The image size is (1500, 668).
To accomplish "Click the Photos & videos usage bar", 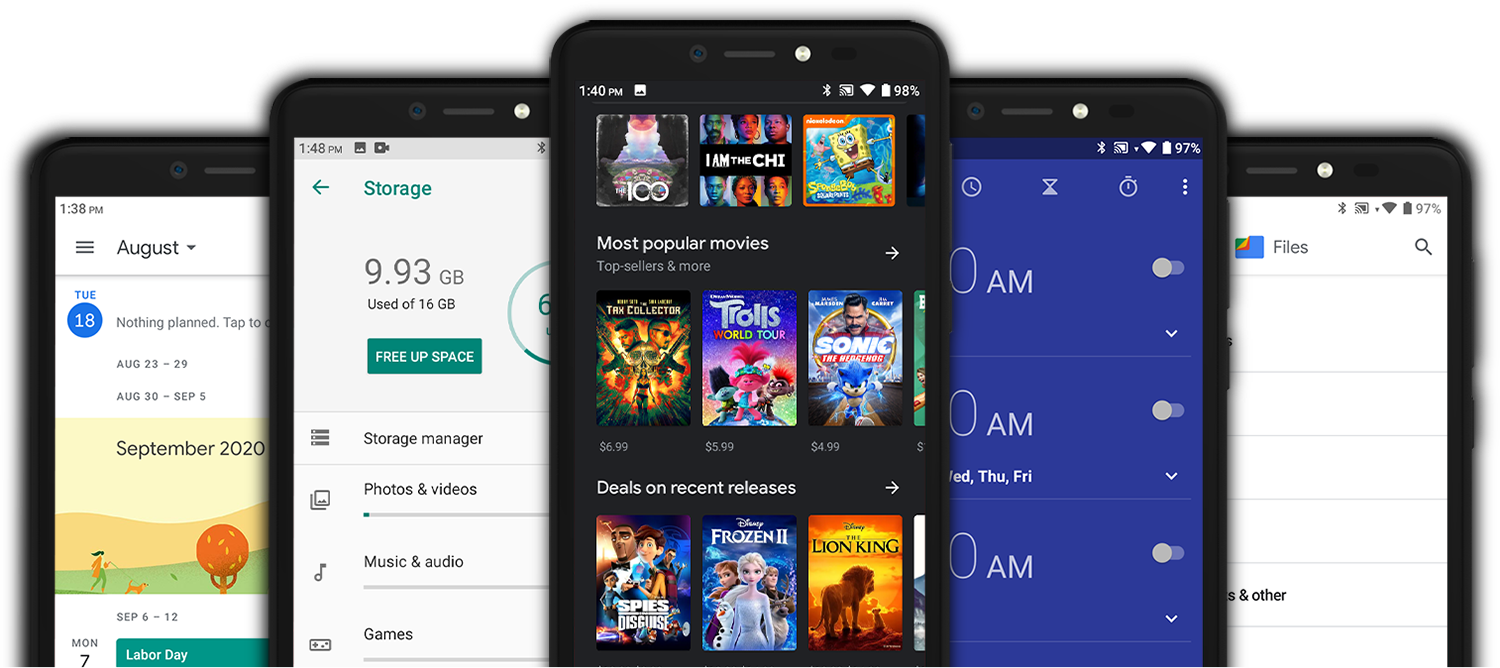I will pos(456,515).
